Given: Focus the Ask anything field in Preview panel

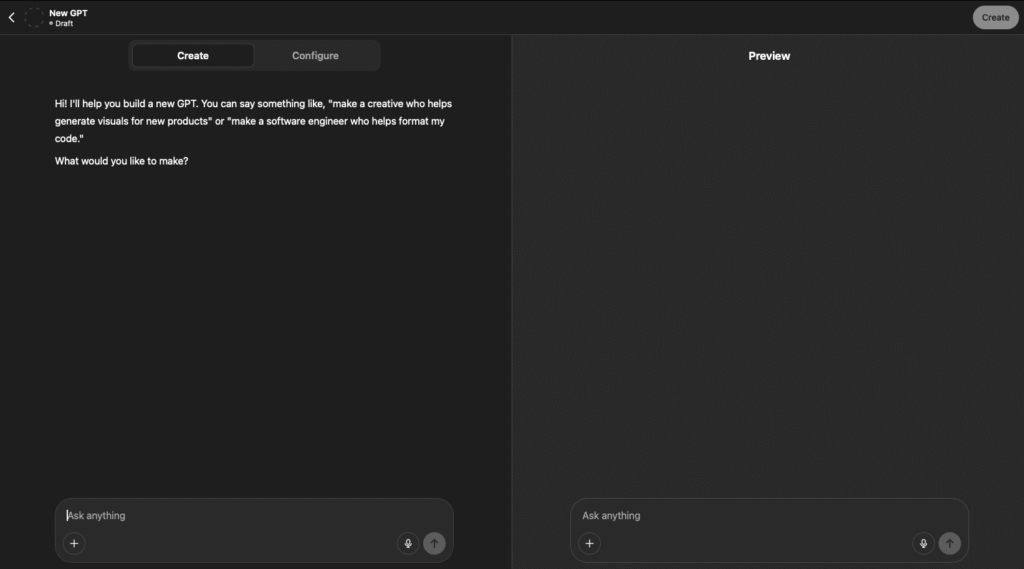Looking at the screenshot, I should tap(765, 516).
